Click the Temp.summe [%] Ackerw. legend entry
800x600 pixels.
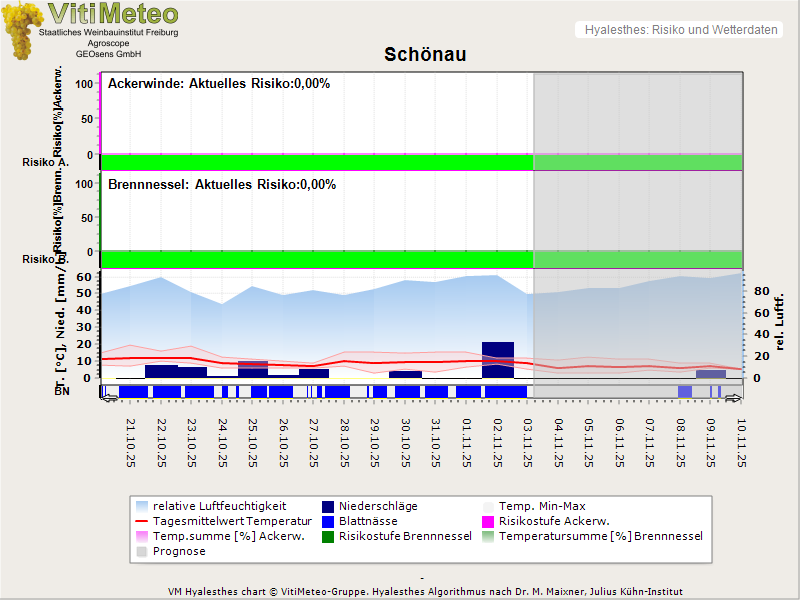coord(215,536)
